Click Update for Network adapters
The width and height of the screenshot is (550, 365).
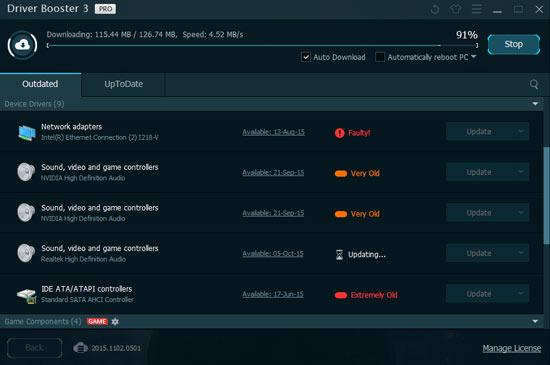coord(479,131)
